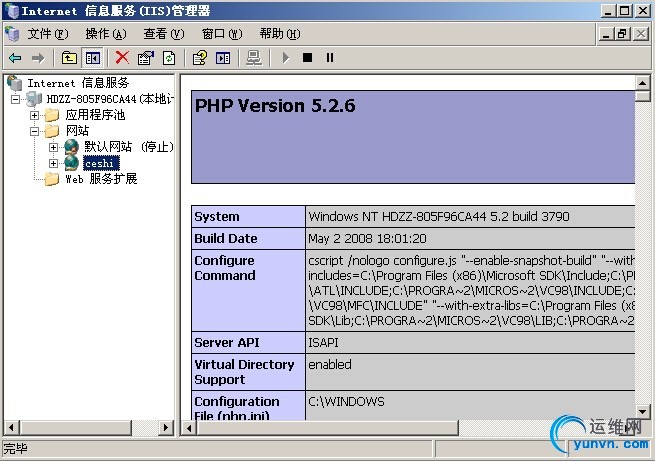Click the Server API value ISAPI
The height and width of the screenshot is (461, 655).
point(323,342)
